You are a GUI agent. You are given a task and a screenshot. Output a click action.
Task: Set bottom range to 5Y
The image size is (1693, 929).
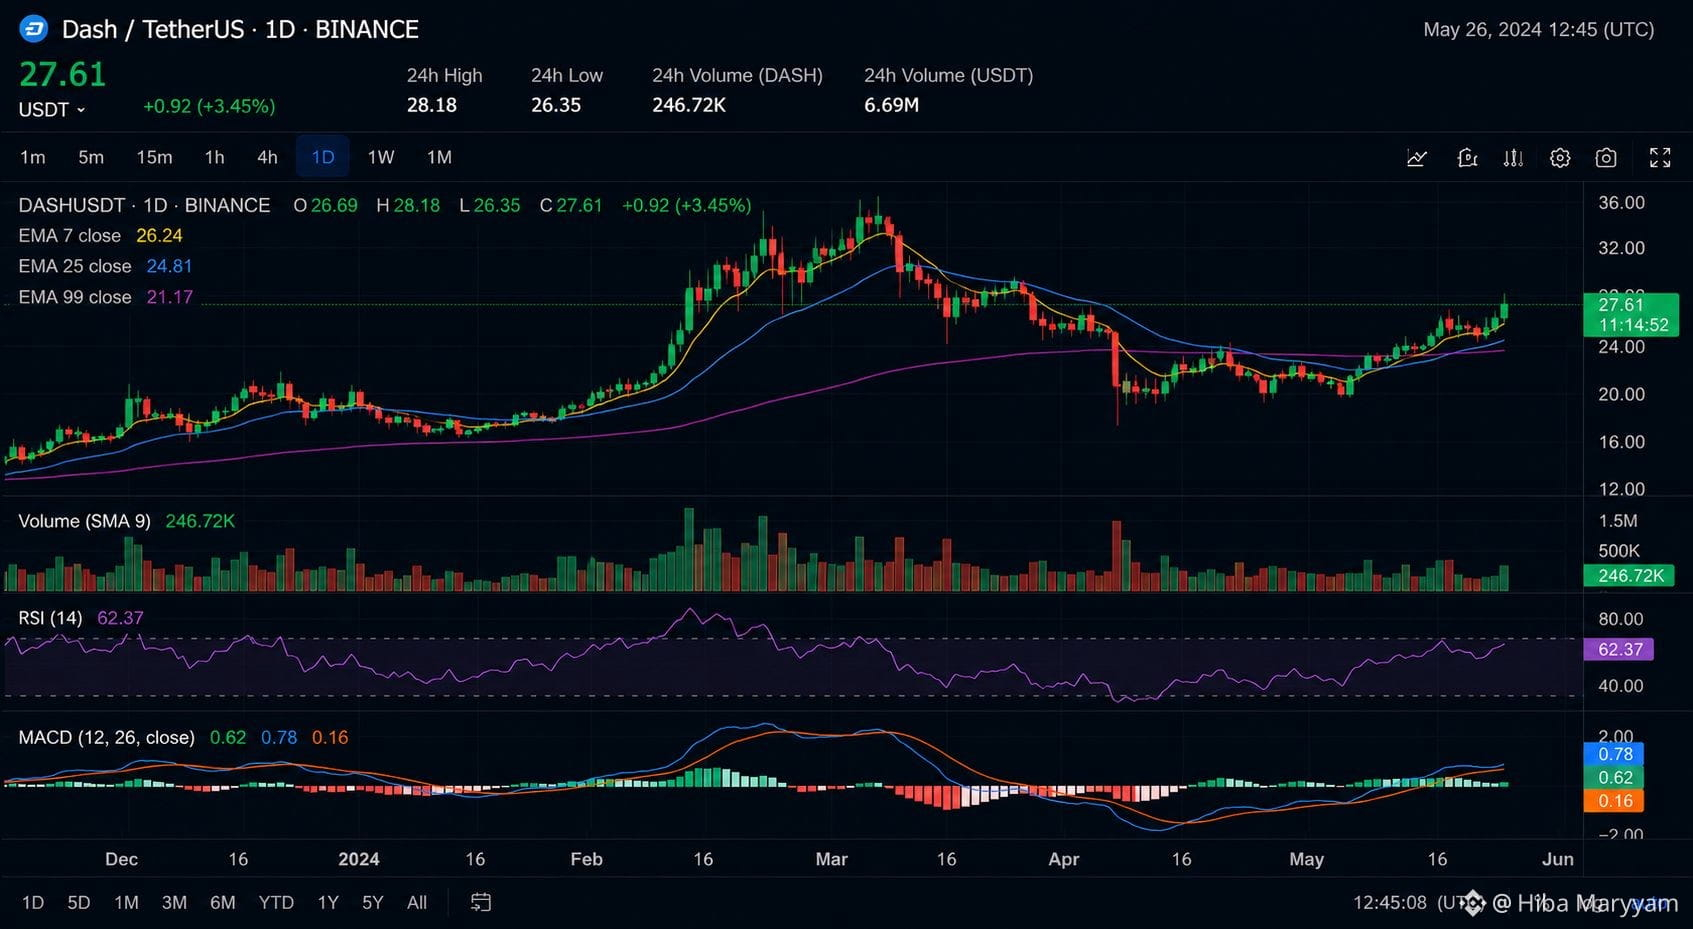[373, 902]
